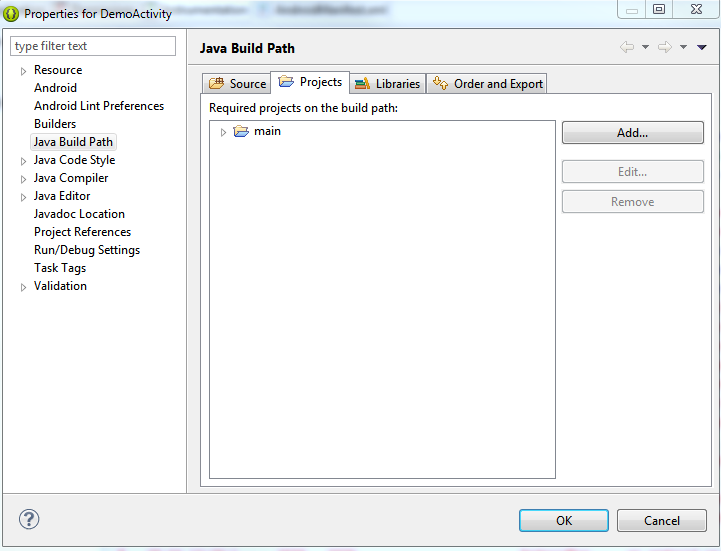Open the forward history dropdown arrow
Viewport: 721px width, 551px height.
(683, 47)
